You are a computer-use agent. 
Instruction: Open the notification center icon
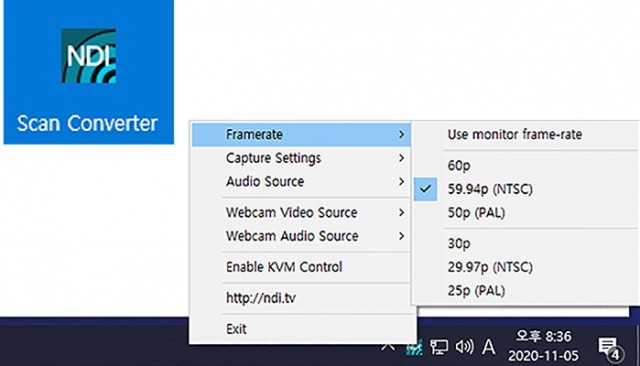610,349
